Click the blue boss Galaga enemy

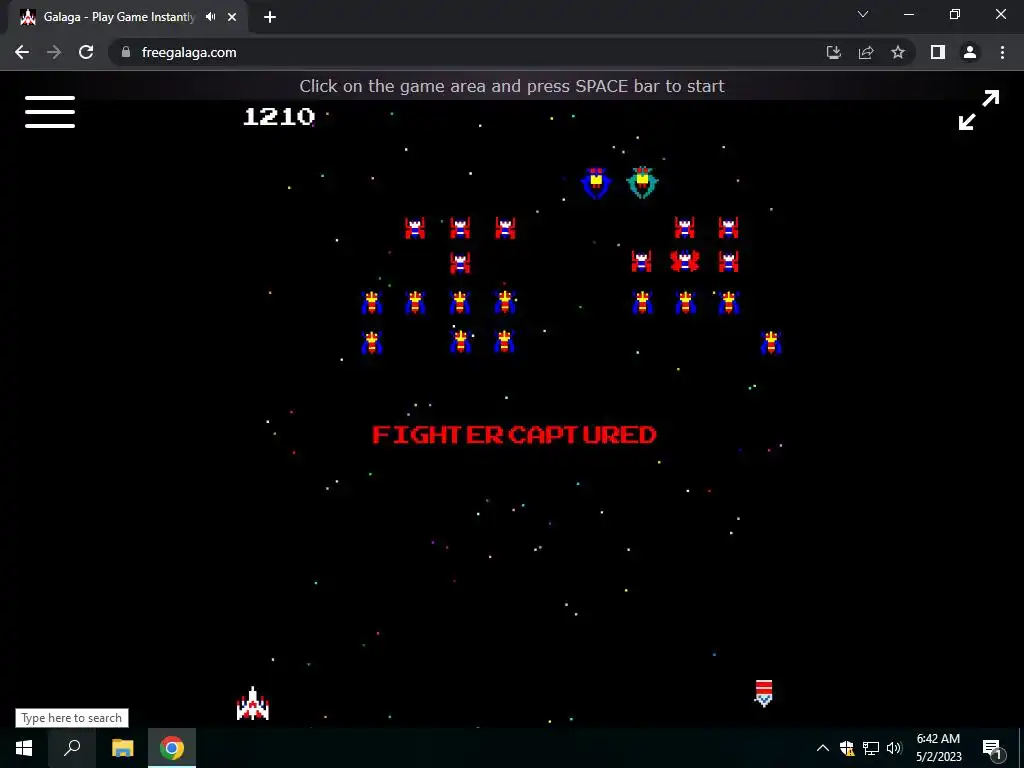pyautogui.click(x=596, y=183)
